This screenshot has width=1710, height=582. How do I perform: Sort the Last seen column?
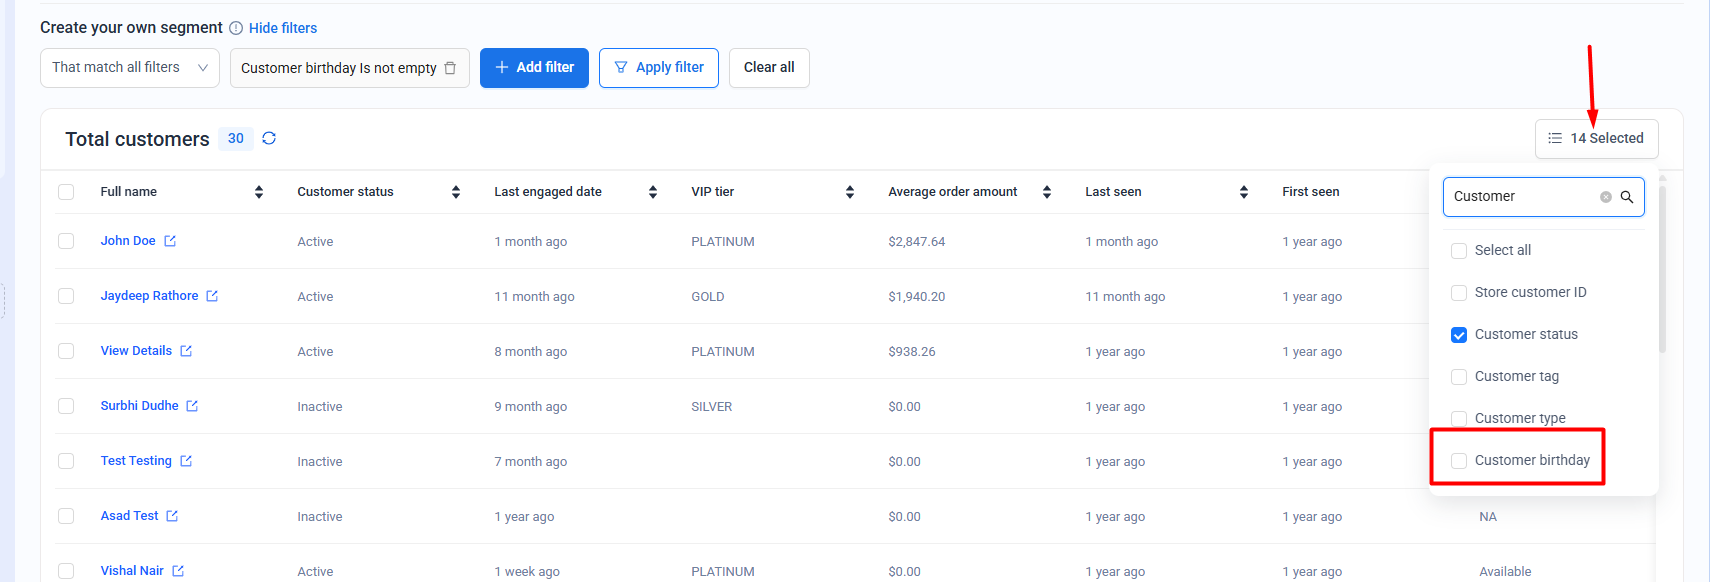[x=1244, y=192]
